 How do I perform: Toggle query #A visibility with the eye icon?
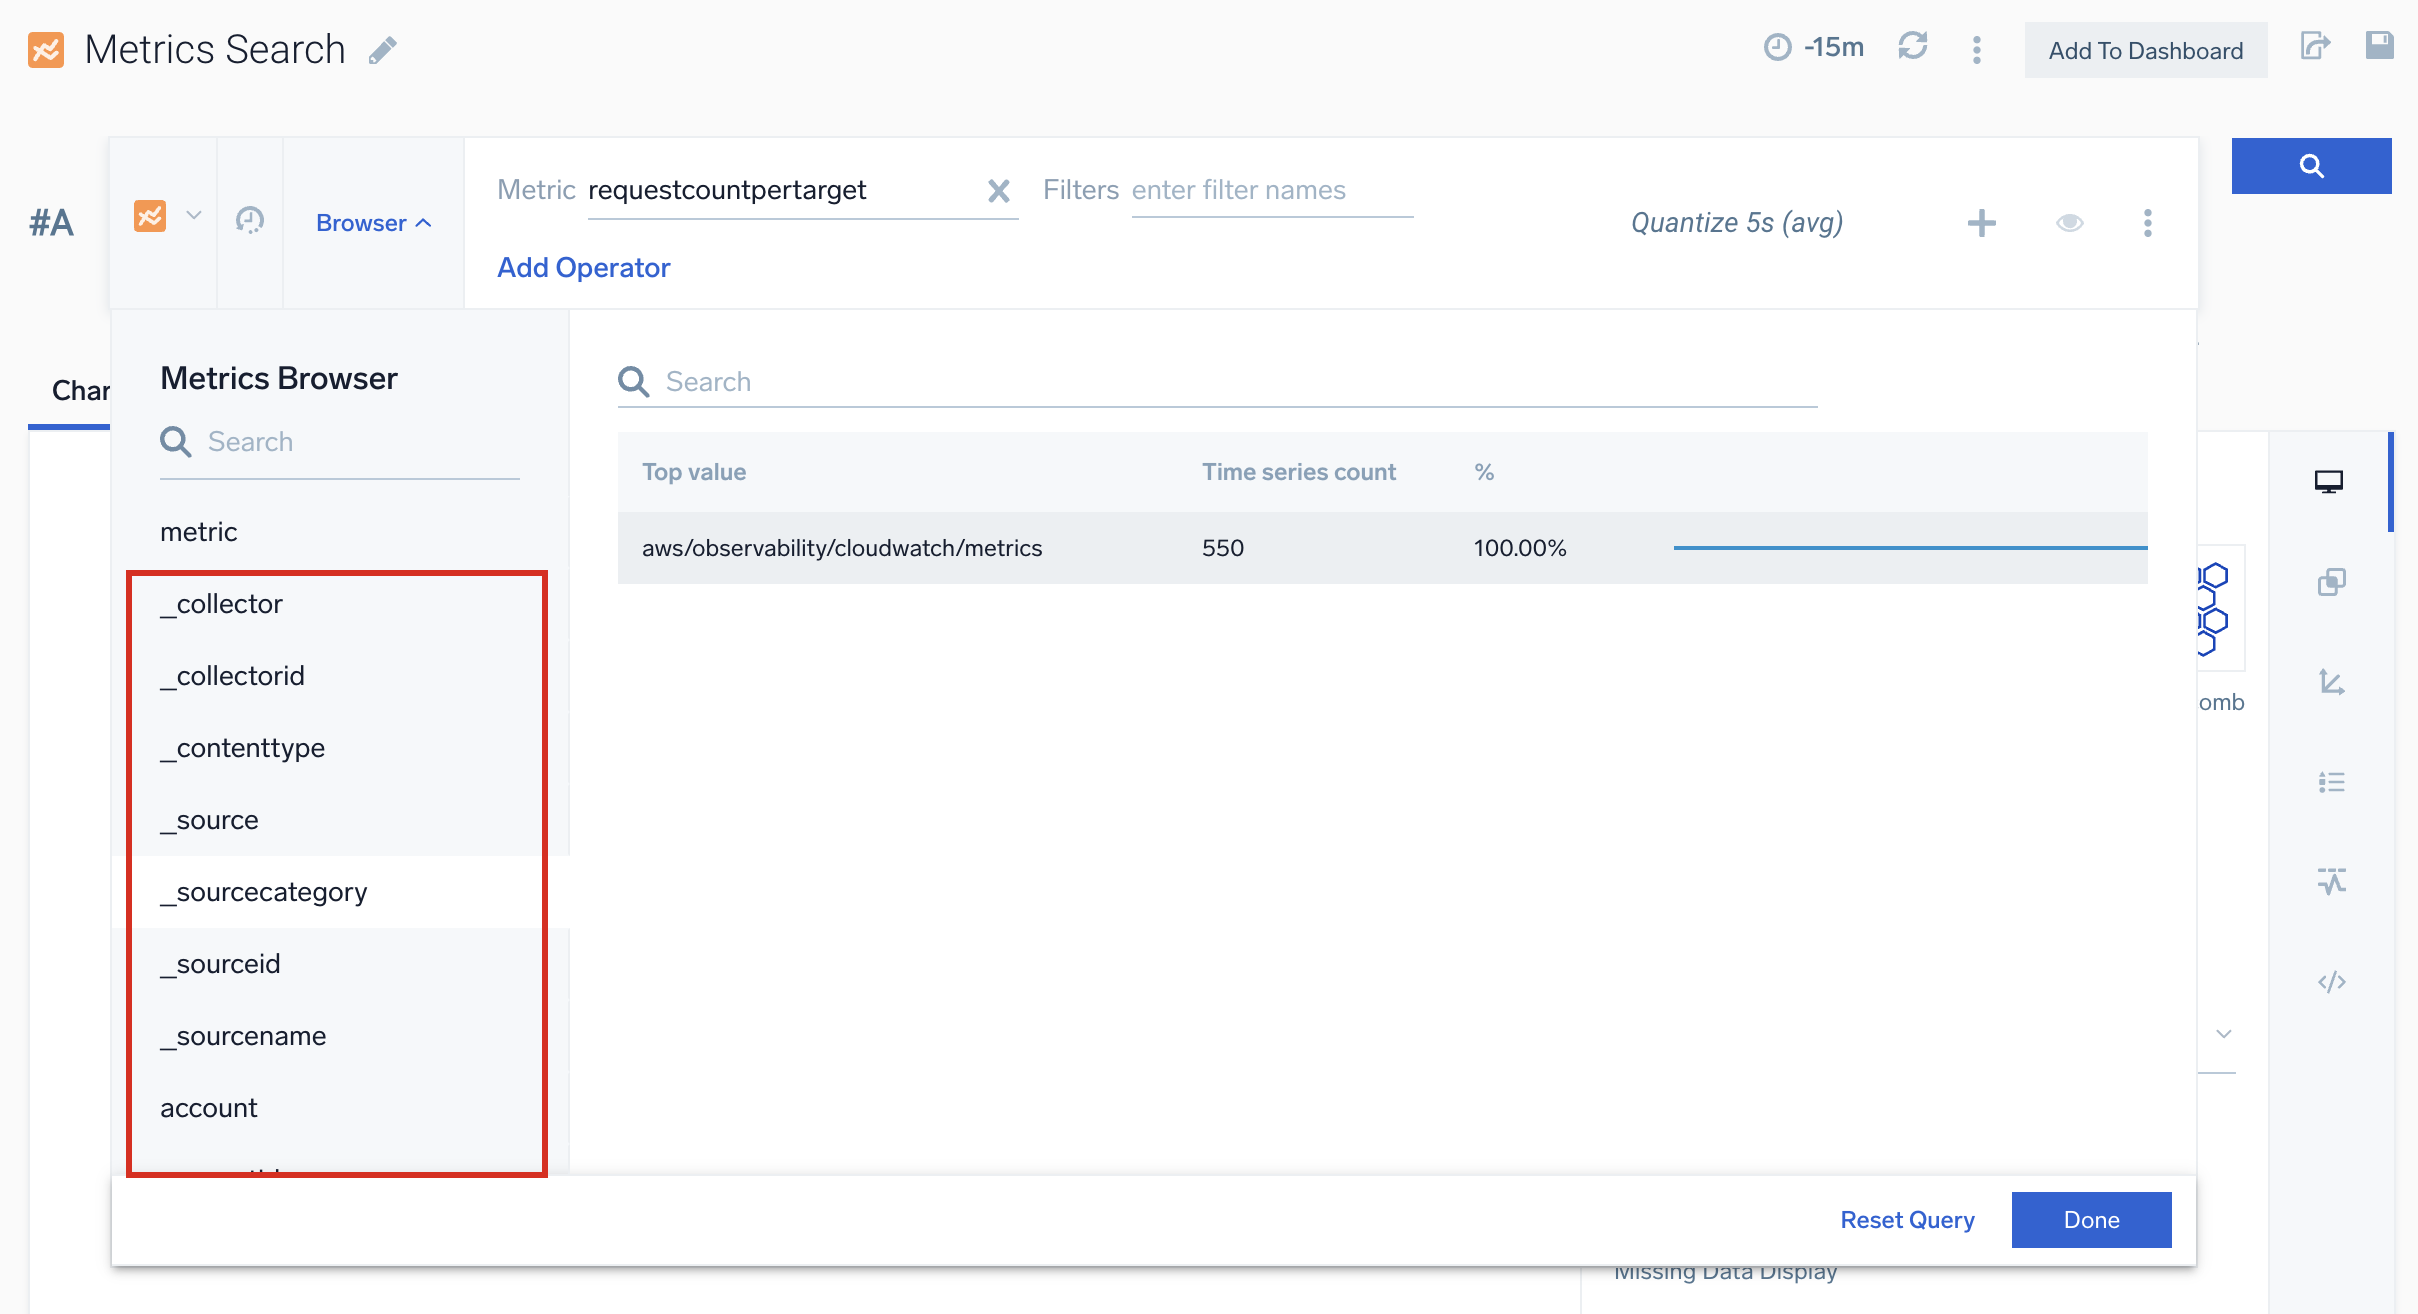2069,223
